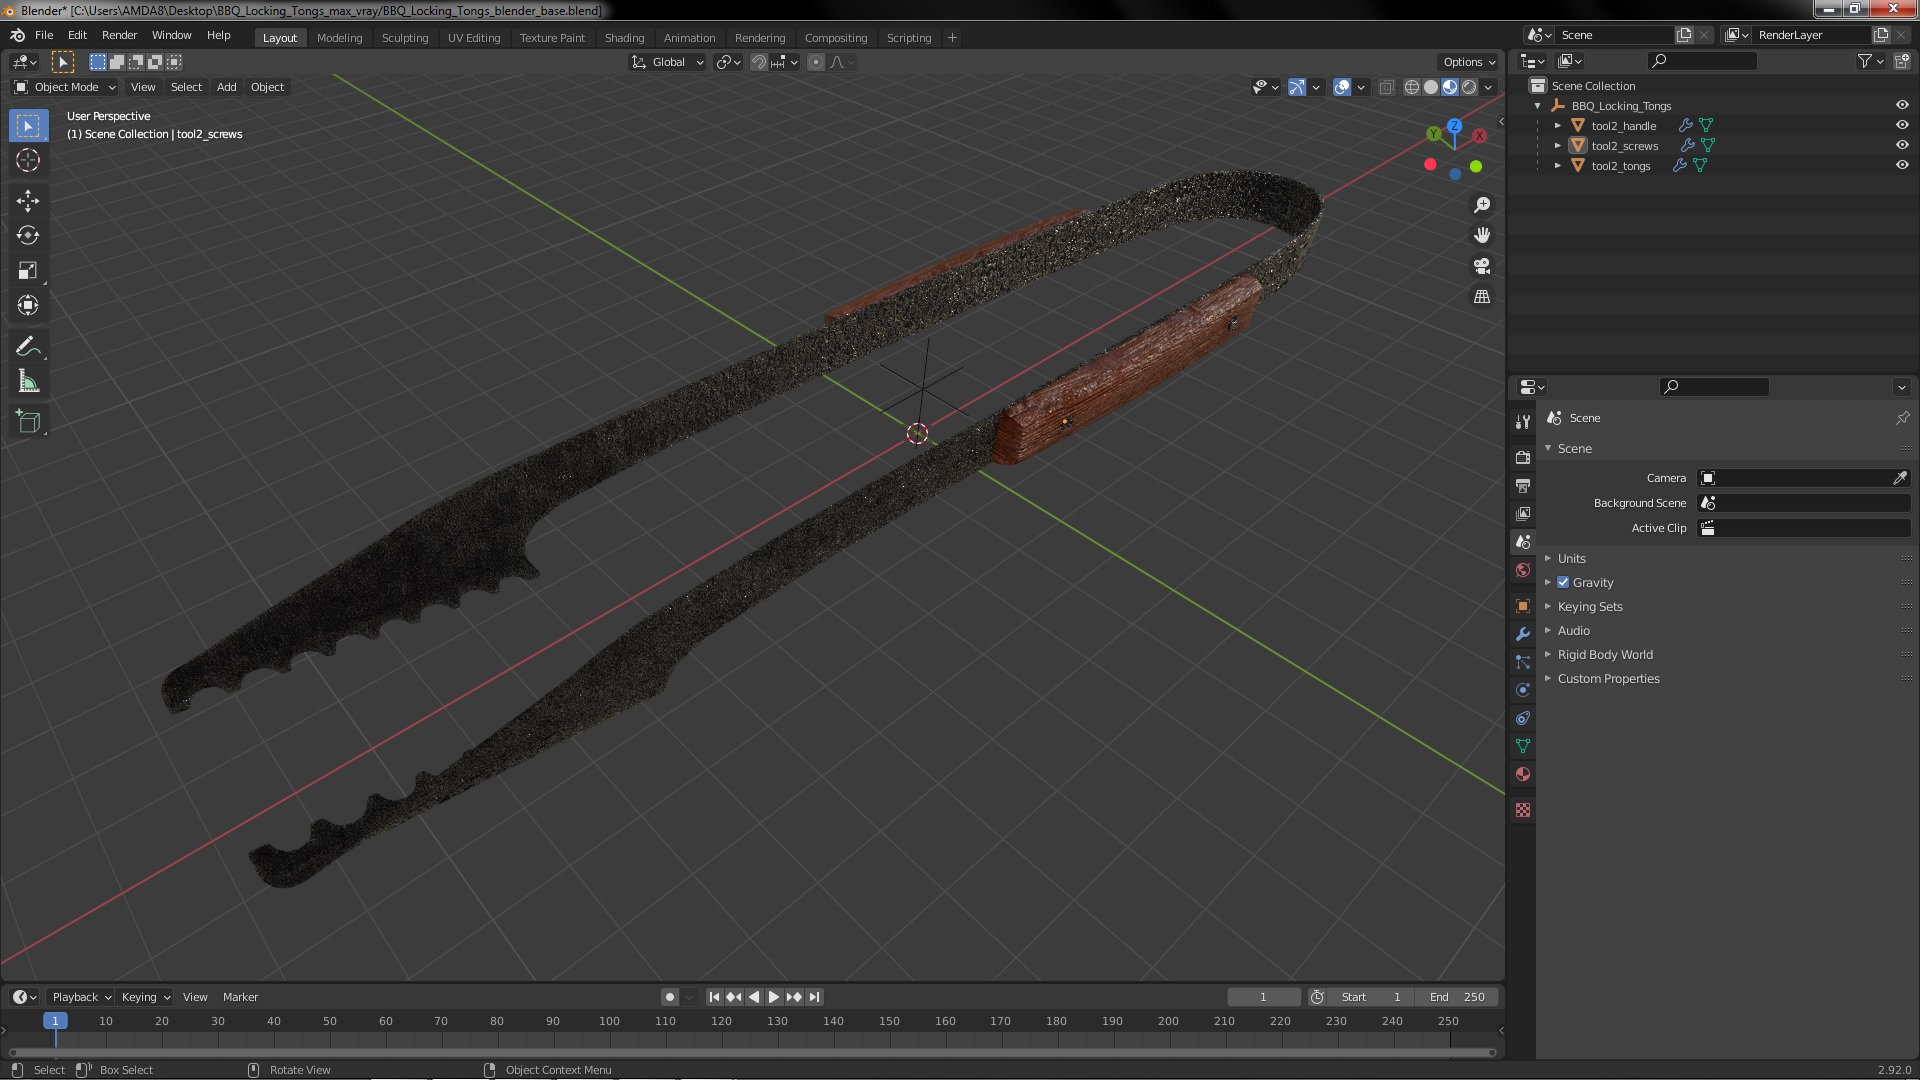Image resolution: width=1920 pixels, height=1080 pixels.
Task: Switch to the Shading workspace tab
Action: 624,38
